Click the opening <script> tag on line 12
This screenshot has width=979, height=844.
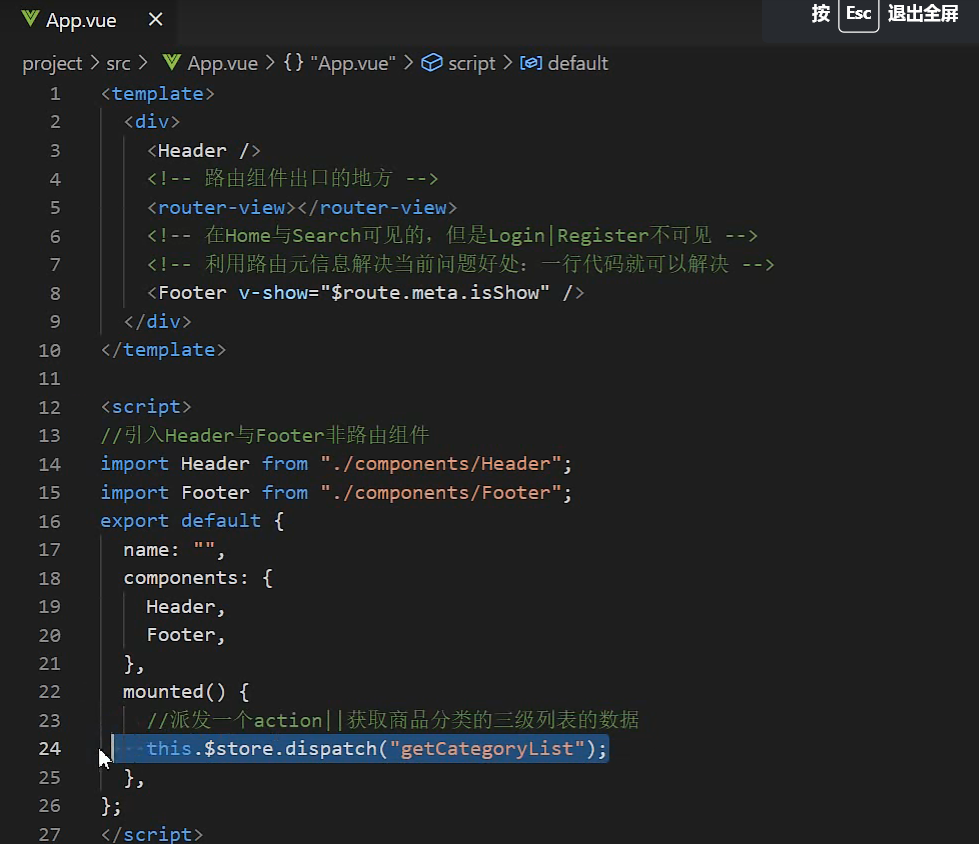click(x=146, y=407)
